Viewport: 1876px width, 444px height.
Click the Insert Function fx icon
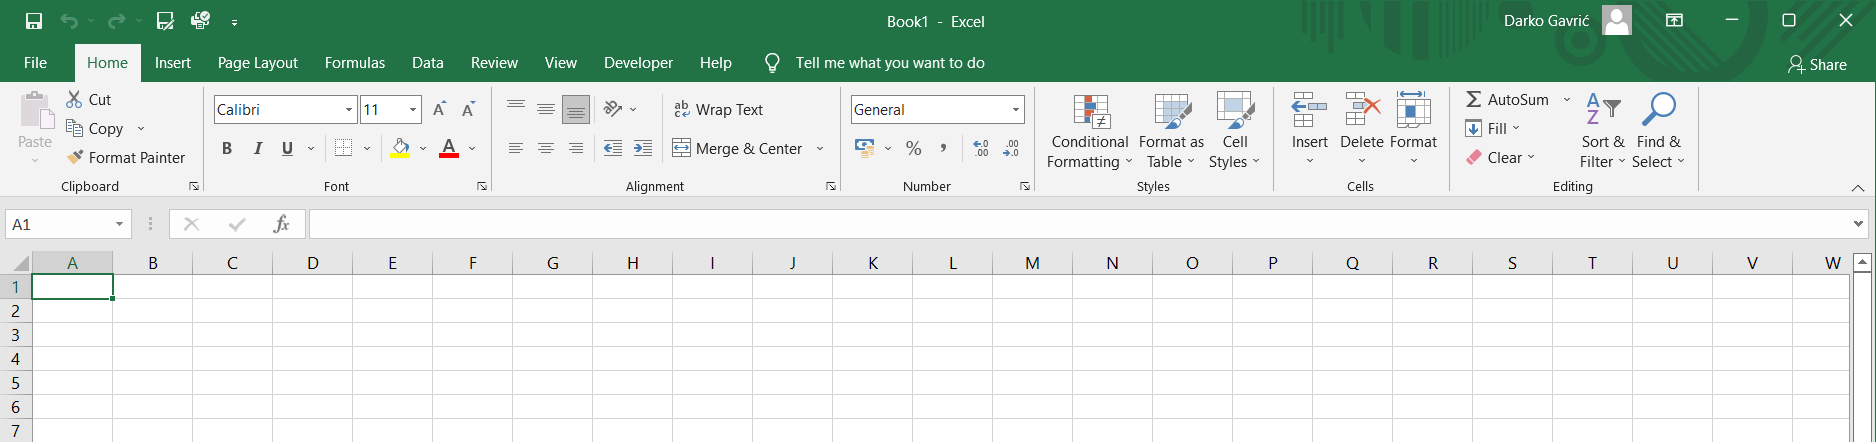click(x=281, y=225)
